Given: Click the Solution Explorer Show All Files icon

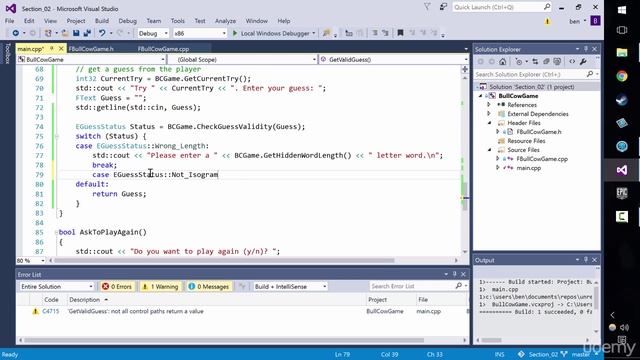Looking at the screenshot, I should pos(557,62).
